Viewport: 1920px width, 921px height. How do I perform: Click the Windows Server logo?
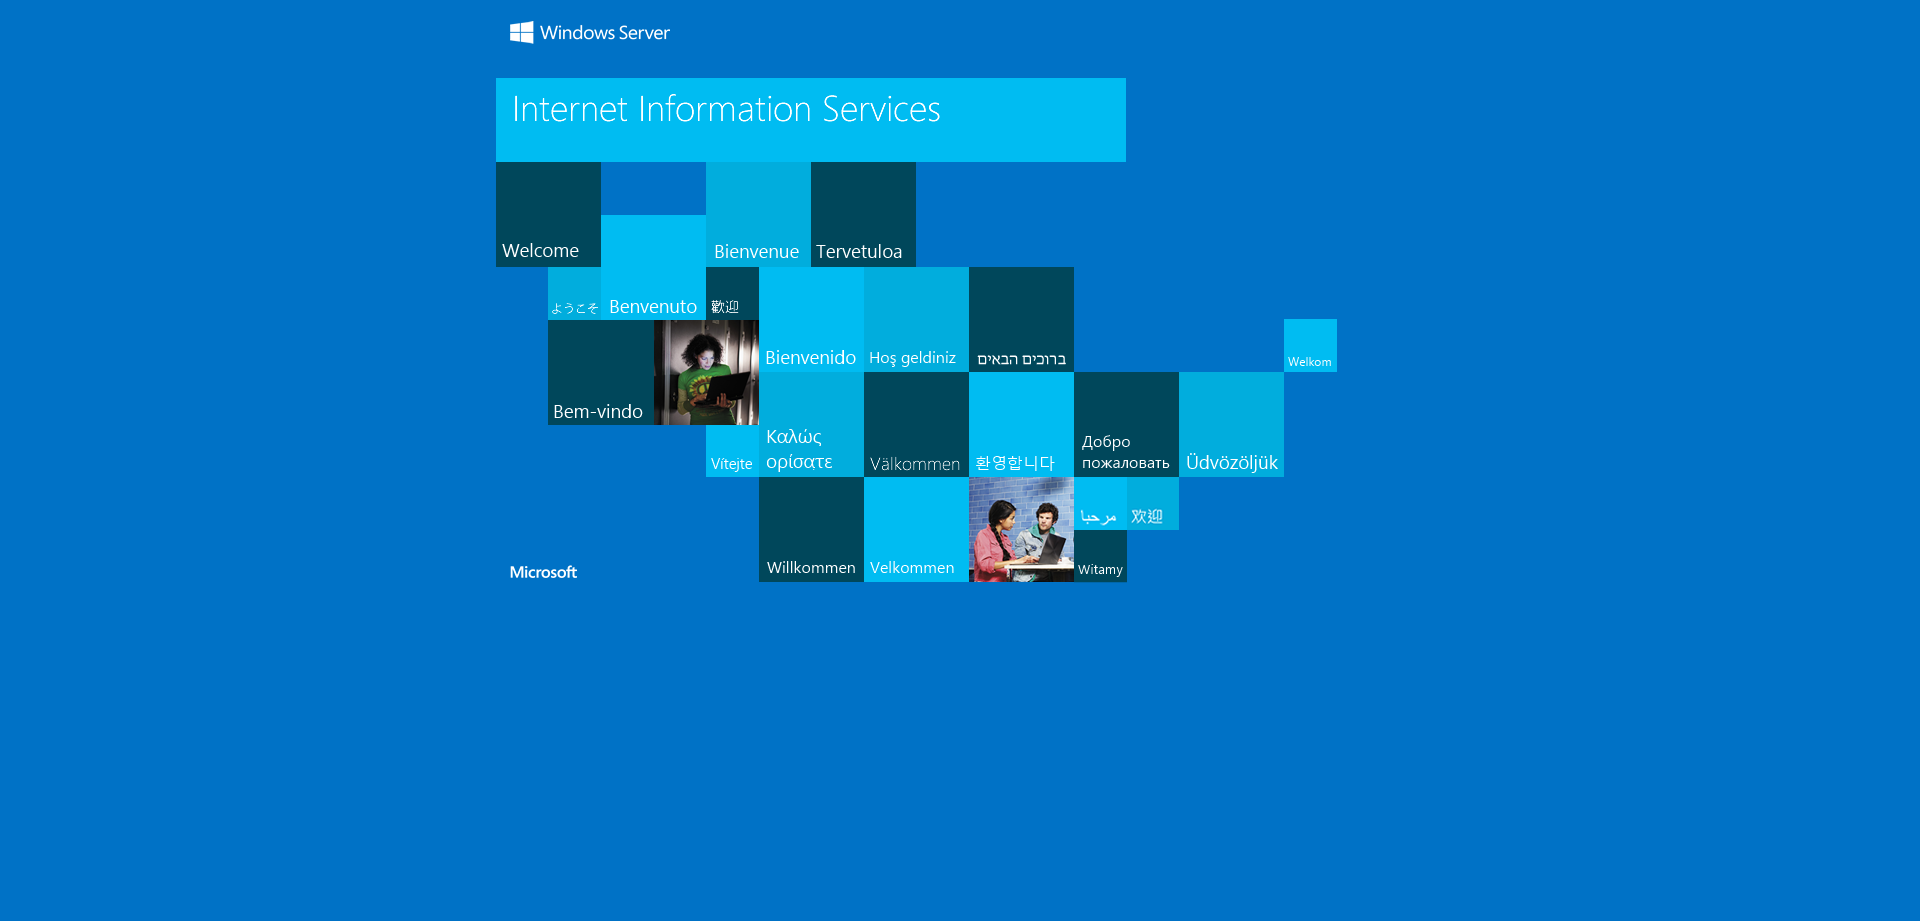tap(589, 33)
